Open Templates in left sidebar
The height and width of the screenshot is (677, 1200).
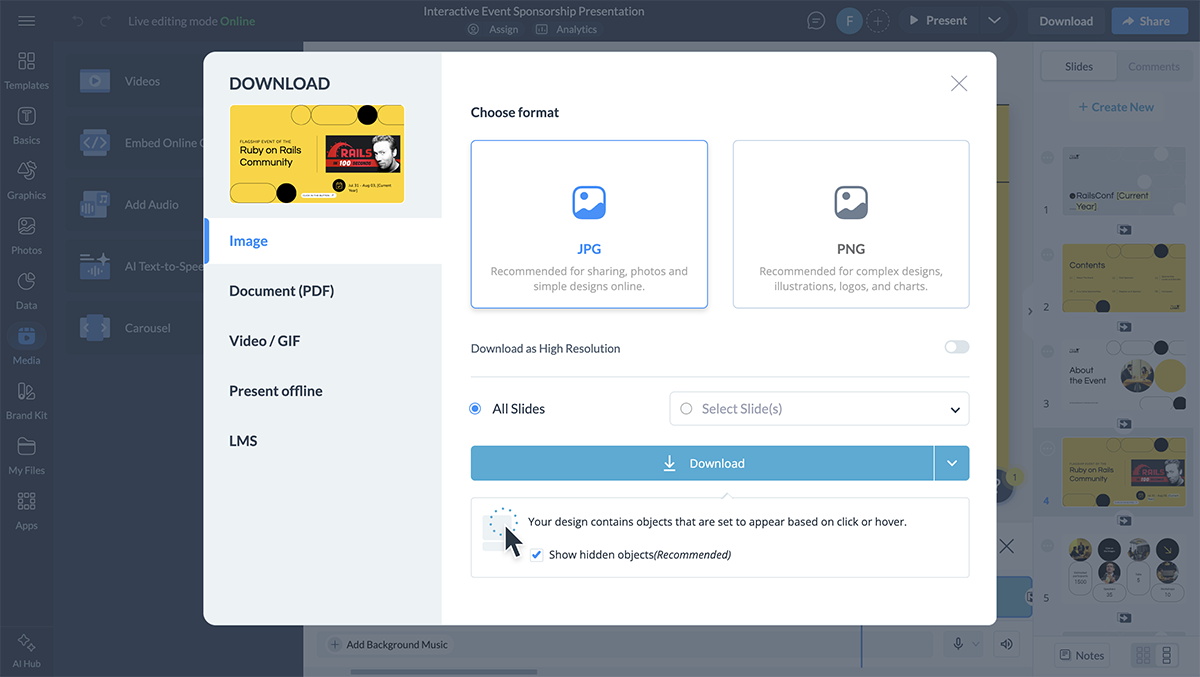(x=27, y=70)
